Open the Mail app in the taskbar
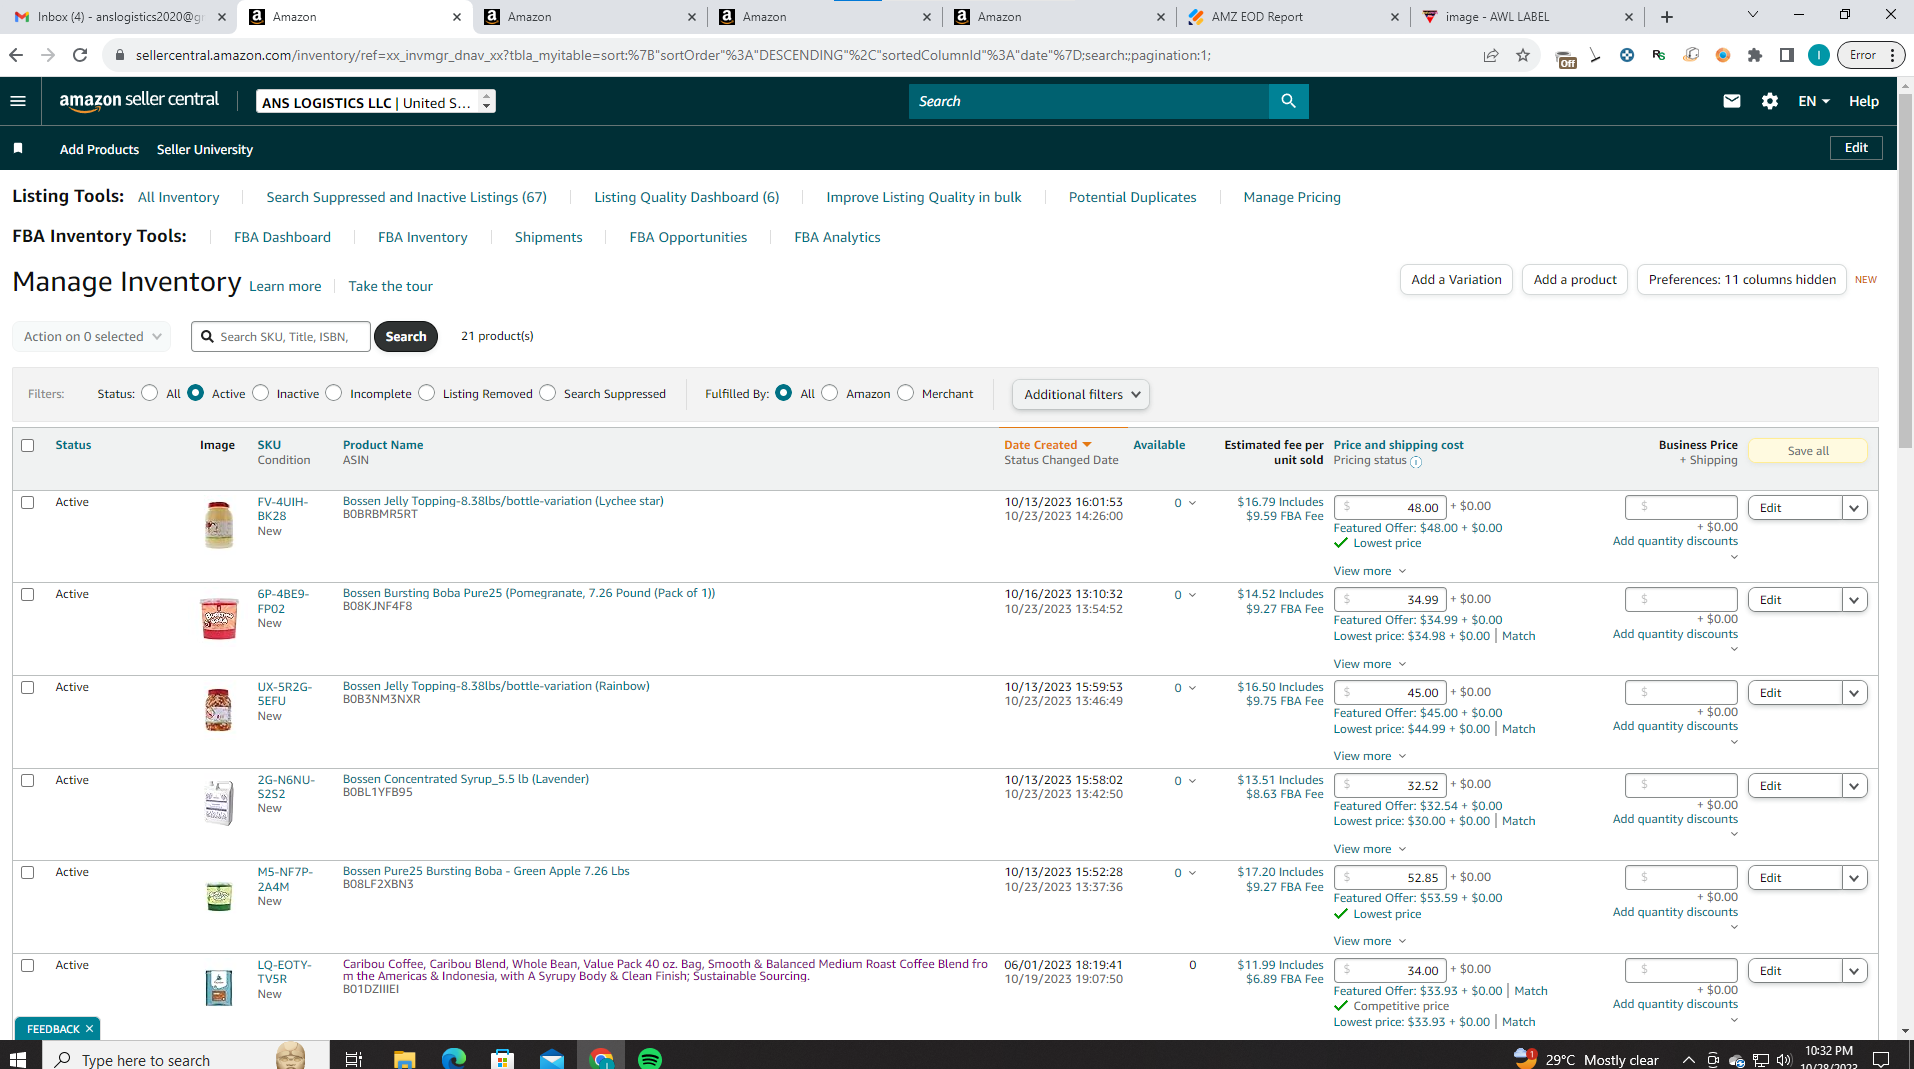 (552, 1058)
